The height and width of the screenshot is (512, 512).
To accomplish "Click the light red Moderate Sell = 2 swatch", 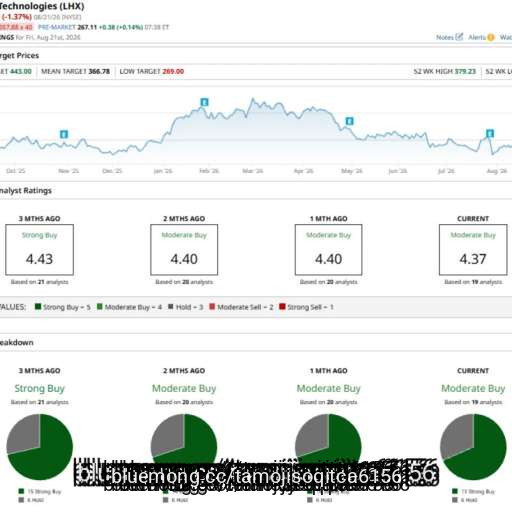I will click(212, 306).
